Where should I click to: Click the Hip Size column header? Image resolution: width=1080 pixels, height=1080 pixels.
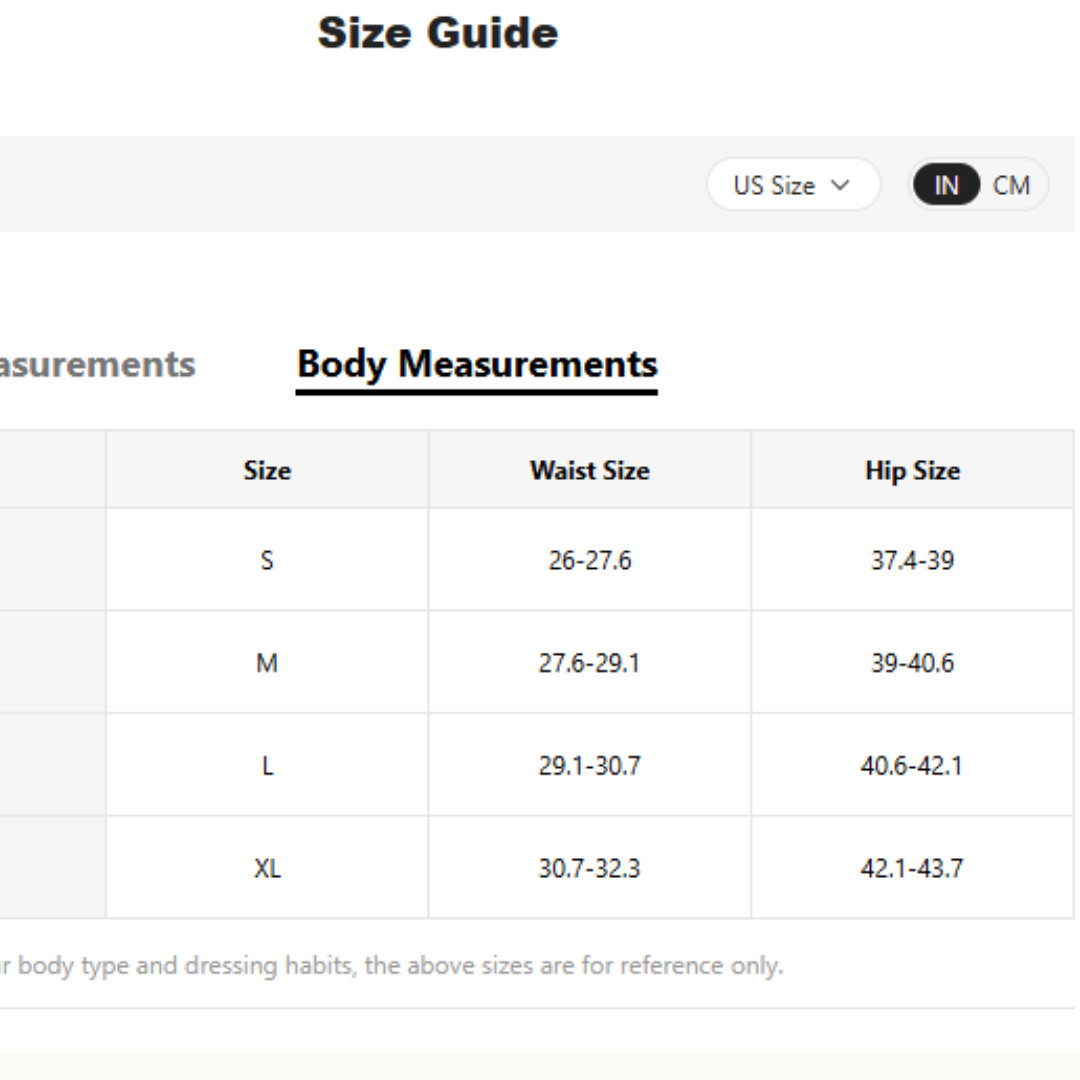tap(913, 470)
